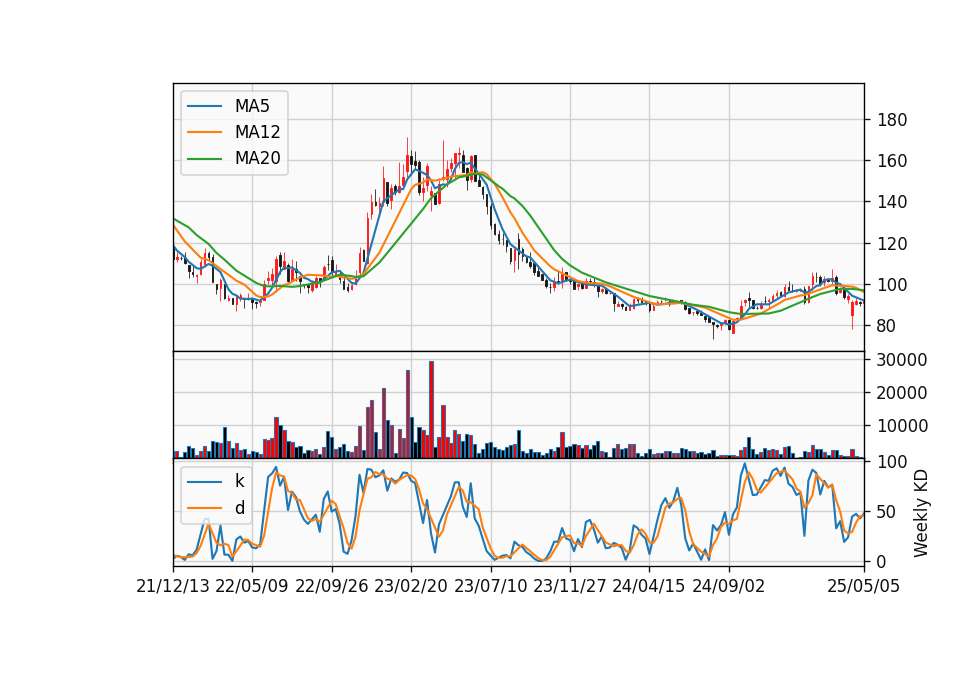The width and height of the screenshot is (960, 690).
Task: Click the 10000 volume axis label
Action: [902, 426]
